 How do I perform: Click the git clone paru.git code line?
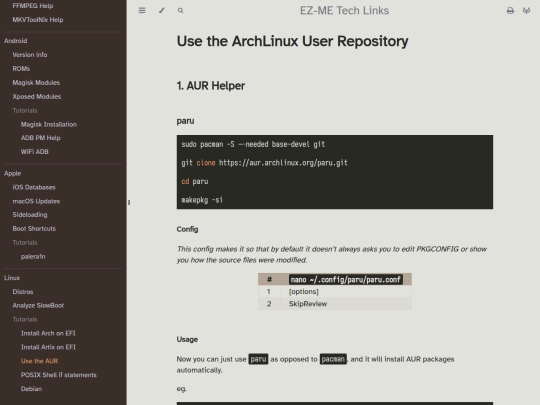click(x=264, y=163)
